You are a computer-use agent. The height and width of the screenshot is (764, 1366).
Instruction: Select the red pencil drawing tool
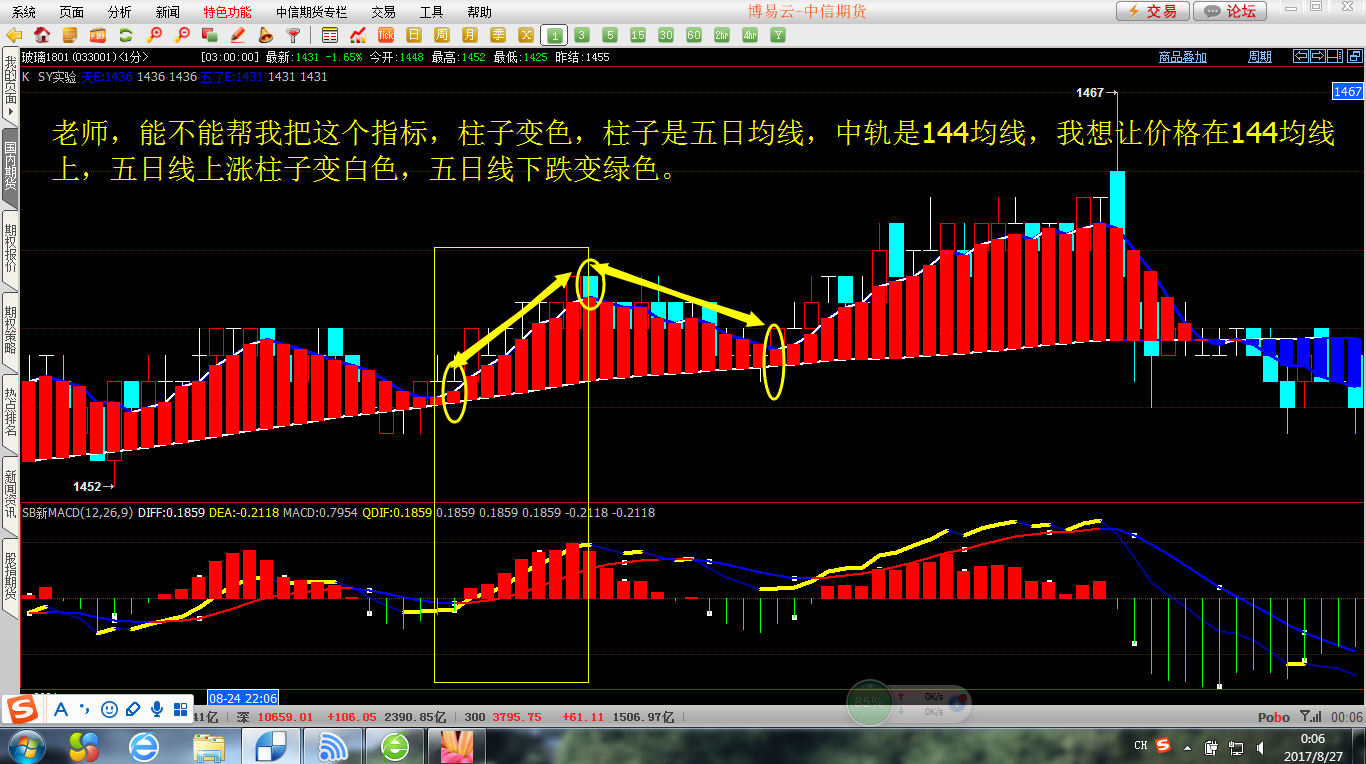pos(238,35)
